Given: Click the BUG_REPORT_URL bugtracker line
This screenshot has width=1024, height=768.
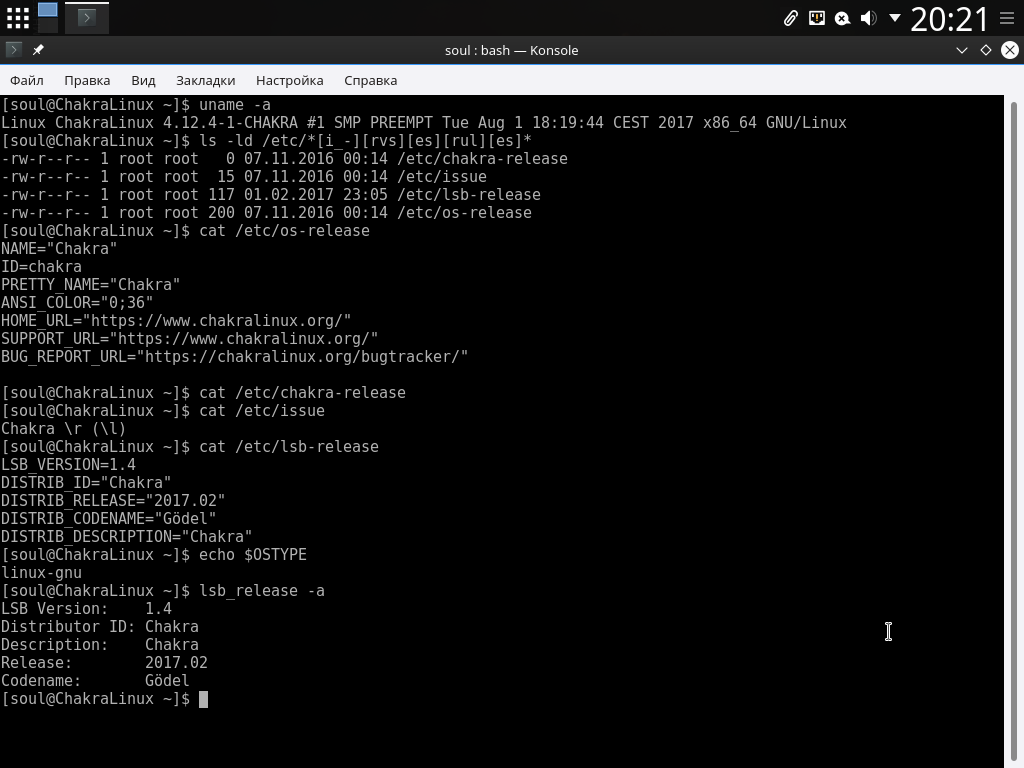Looking at the screenshot, I should click(x=234, y=357).
